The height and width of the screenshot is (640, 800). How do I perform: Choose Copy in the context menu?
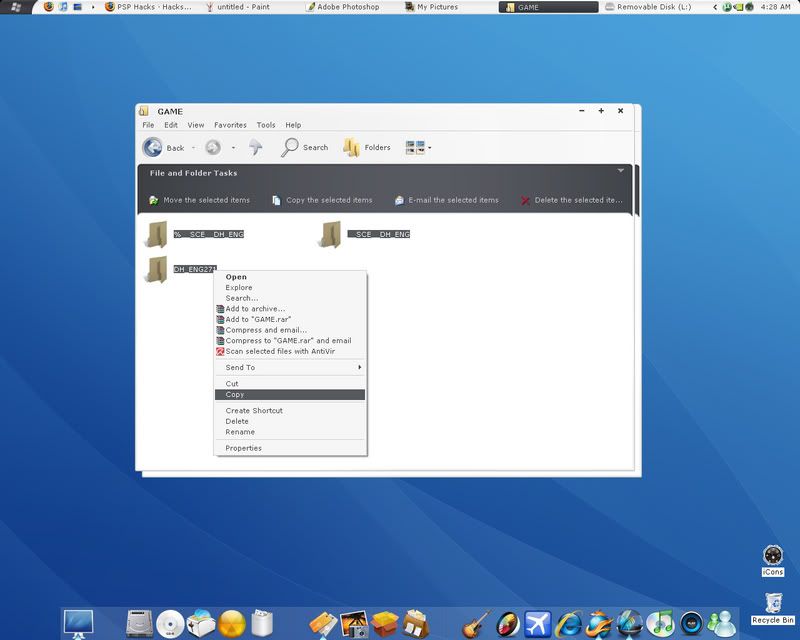click(x=290, y=395)
